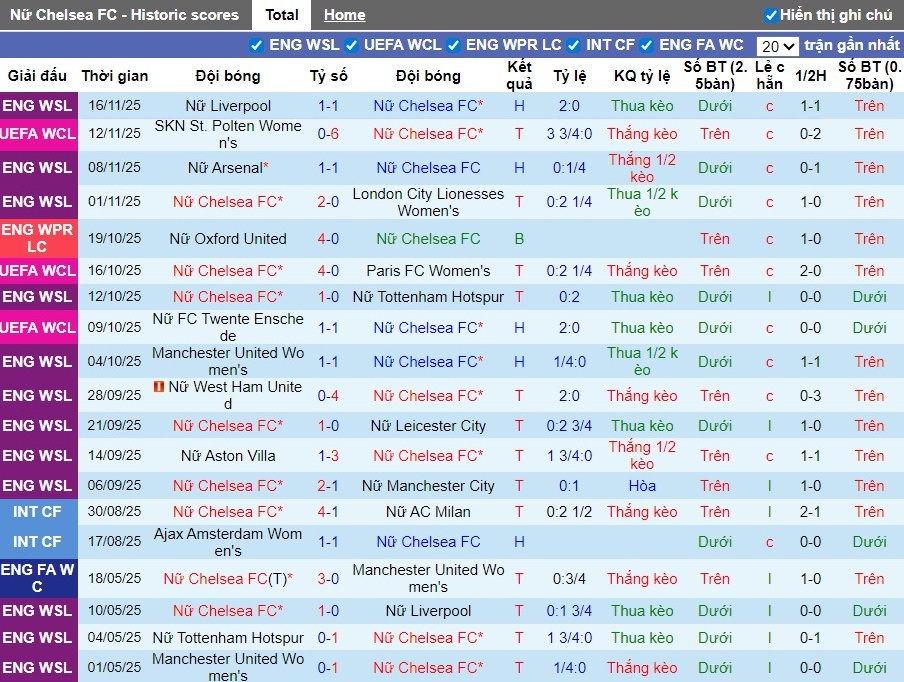904x682 pixels.
Task: Click the ENG WPR LC league cell on 19/10/25
Action: point(38,238)
